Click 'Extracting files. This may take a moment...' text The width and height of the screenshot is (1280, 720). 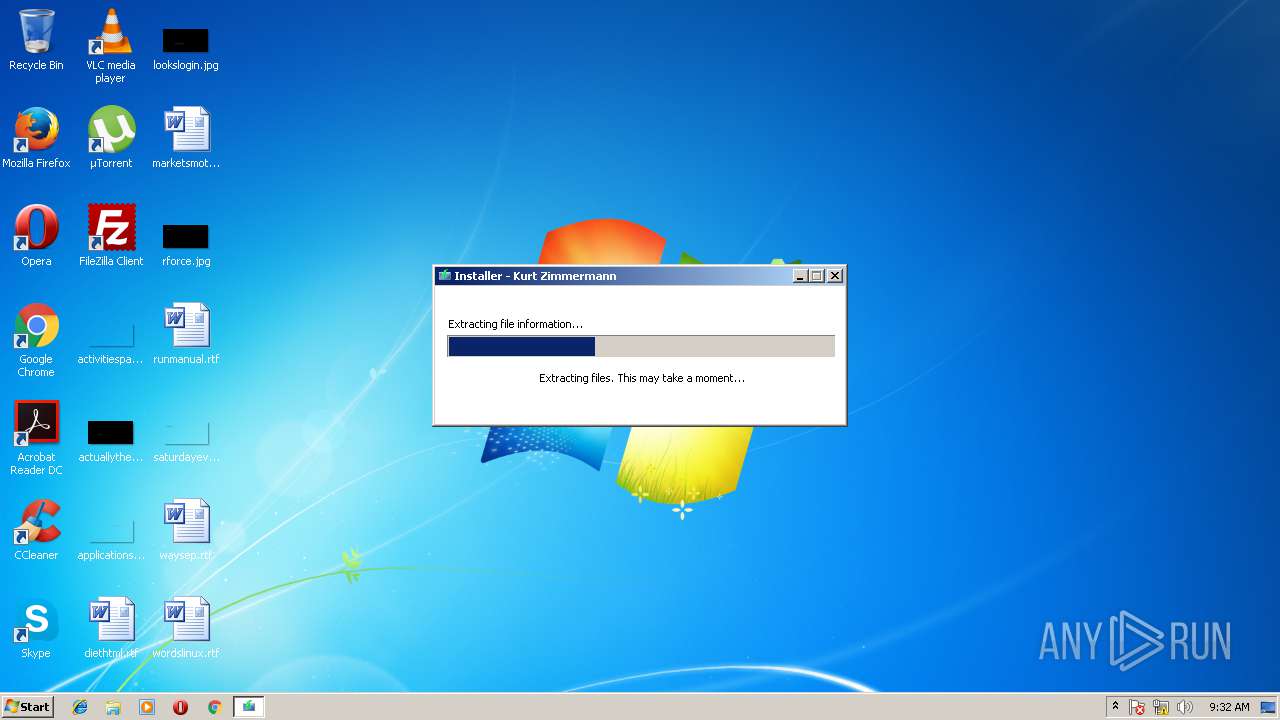[x=642, y=378]
